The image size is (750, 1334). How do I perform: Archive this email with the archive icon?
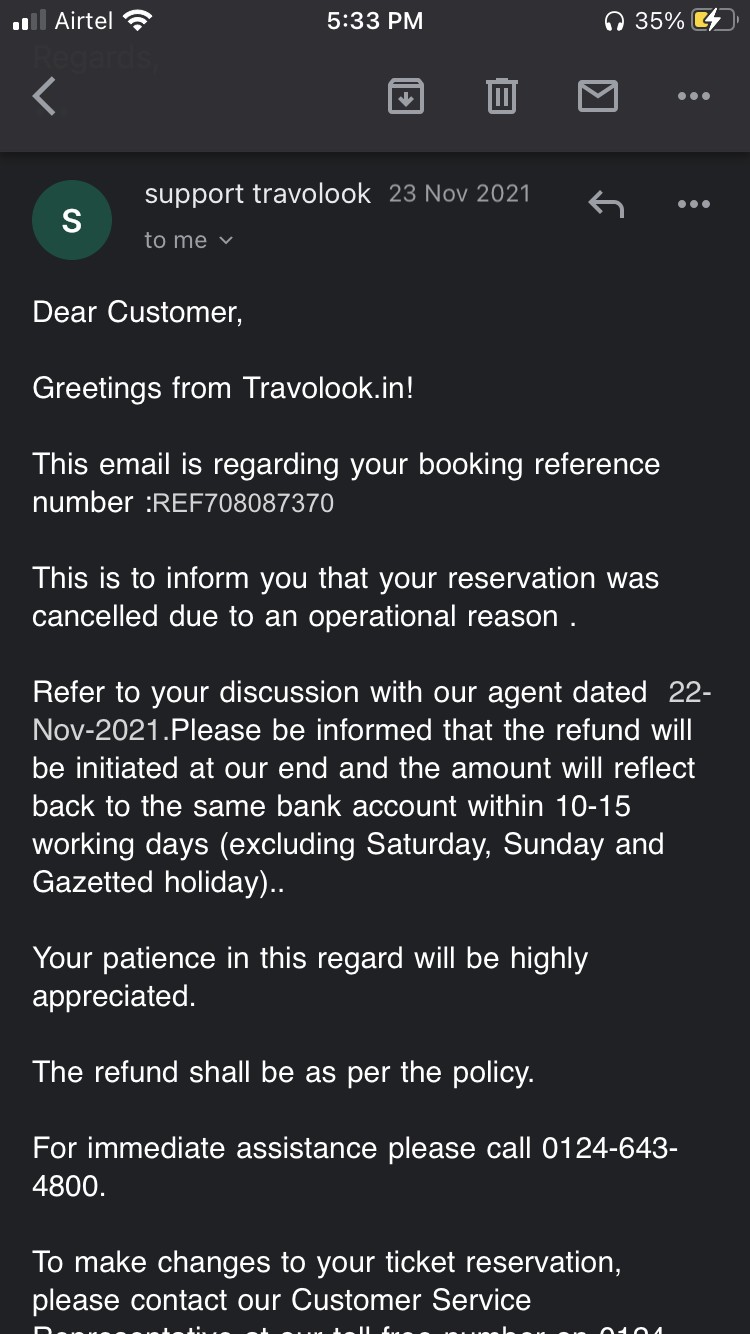405,97
